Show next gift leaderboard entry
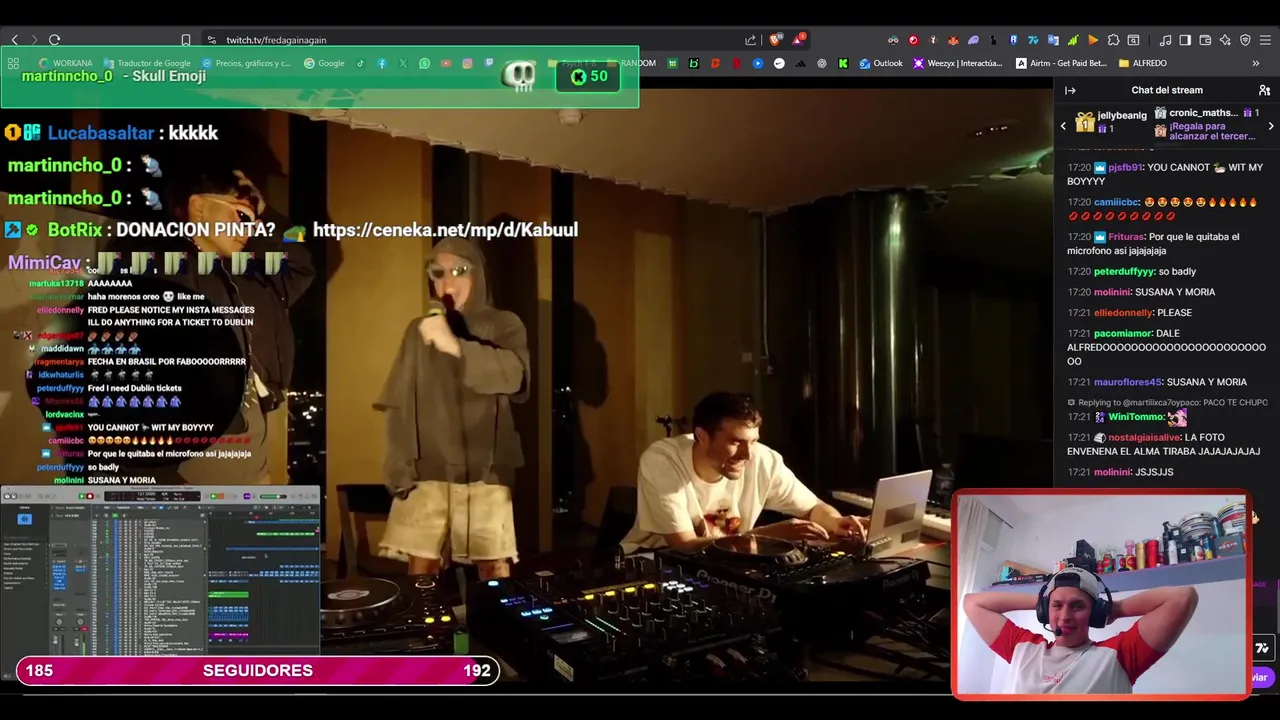The width and height of the screenshot is (1280, 720). (x=1270, y=126)
